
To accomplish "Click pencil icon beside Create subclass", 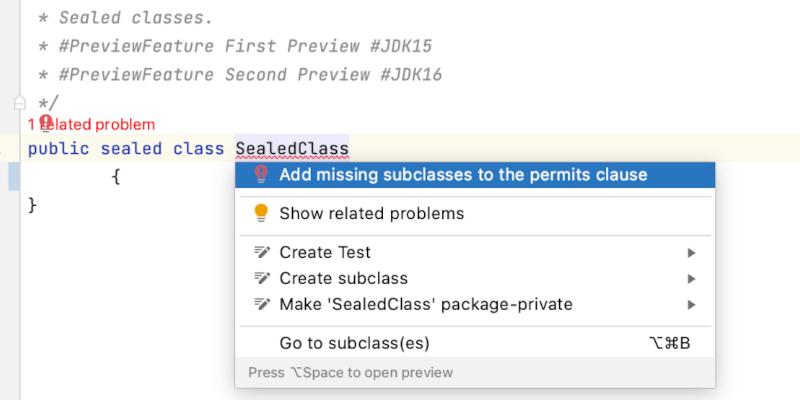I will [262, 278].
